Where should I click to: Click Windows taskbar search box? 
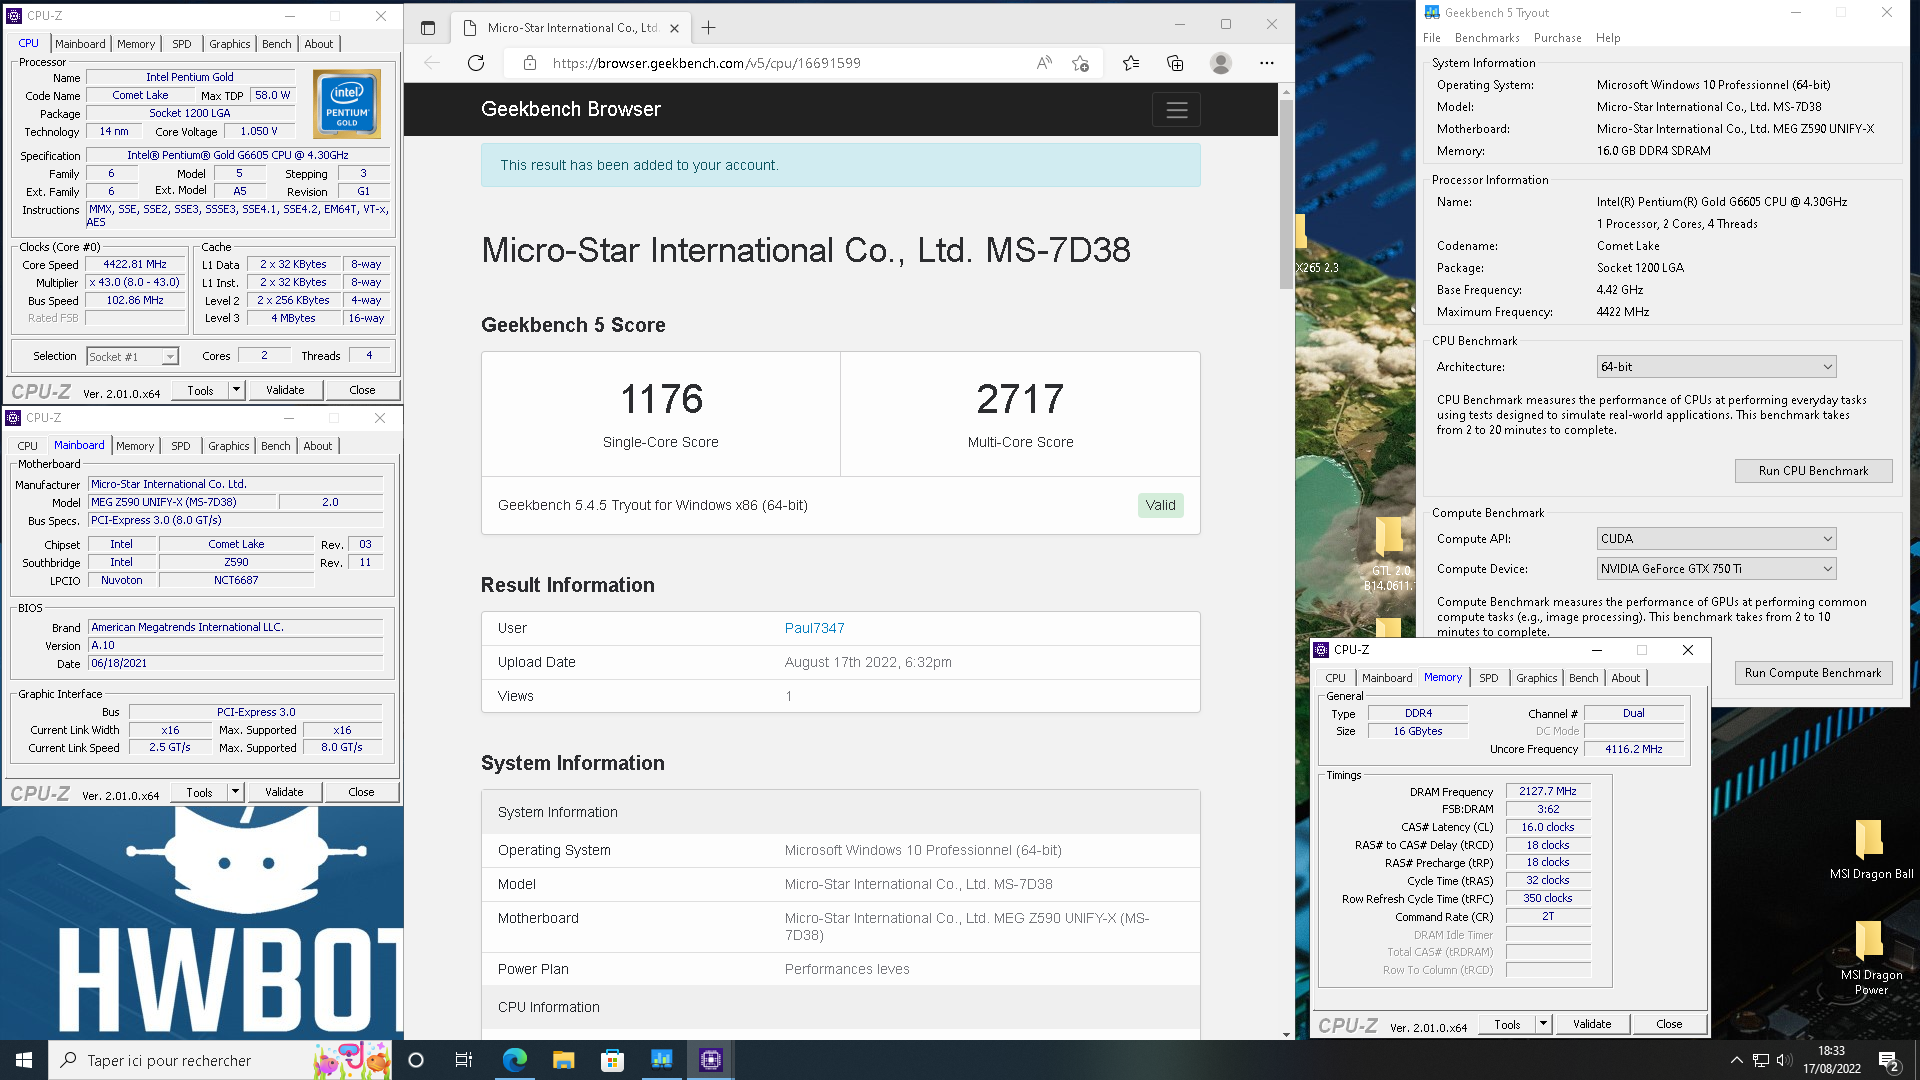tap(220, 1060)
